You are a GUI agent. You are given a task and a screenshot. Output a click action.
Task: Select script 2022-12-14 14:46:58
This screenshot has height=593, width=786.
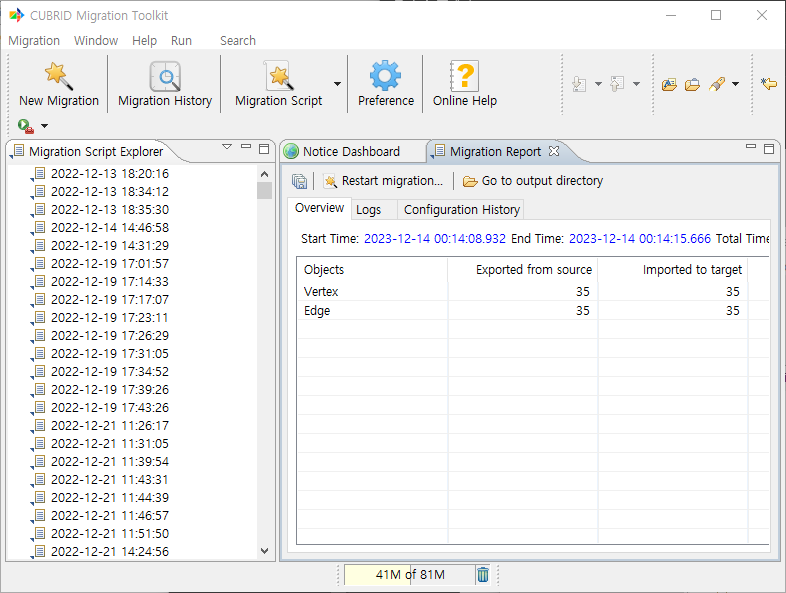click(x=110, y=228)
